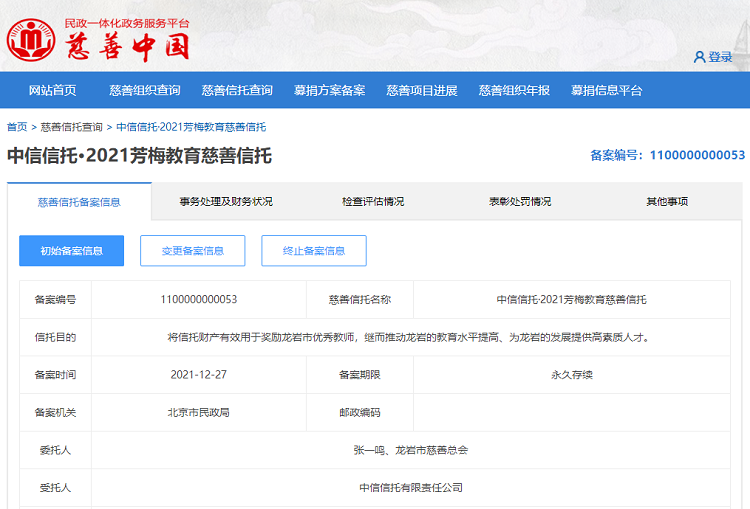Navigate to 慈善项目进展 page
Viewport: 750px width, 509px height.
[422, 90]
